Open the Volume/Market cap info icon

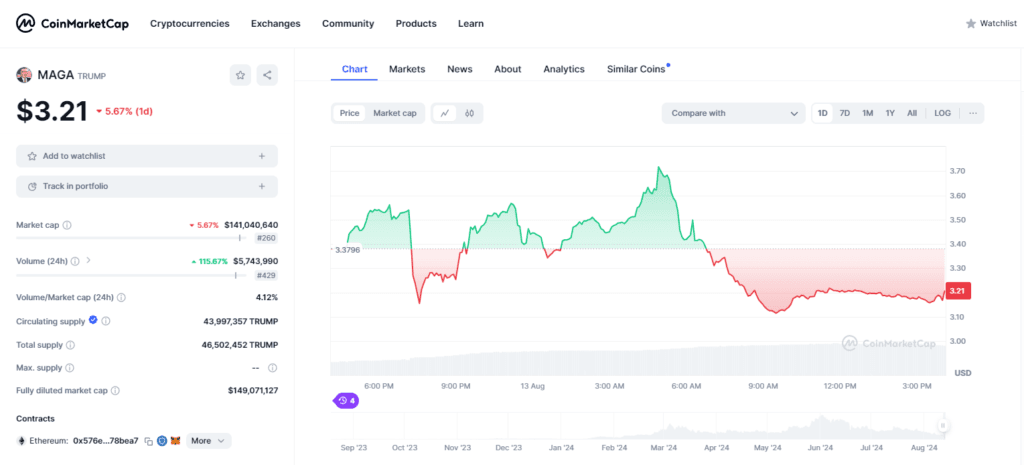pyautogui.click(x=121, y=297)
